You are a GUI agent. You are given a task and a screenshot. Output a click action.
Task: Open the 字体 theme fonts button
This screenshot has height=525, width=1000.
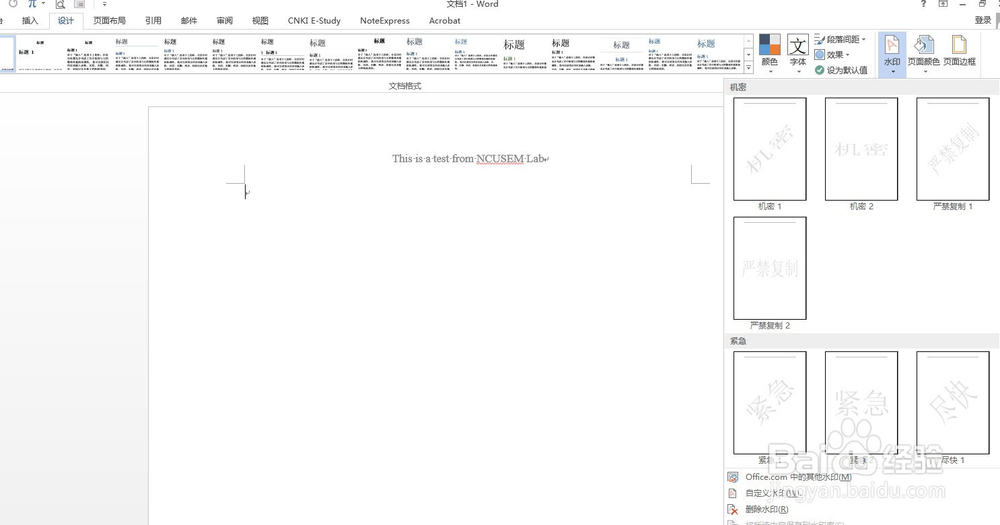[798, 54]
